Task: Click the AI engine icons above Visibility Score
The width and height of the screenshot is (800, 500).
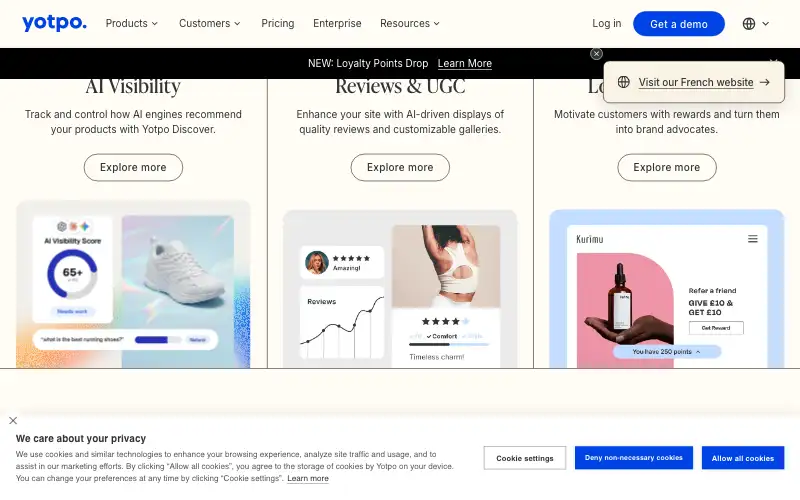Action: [72, 227]
